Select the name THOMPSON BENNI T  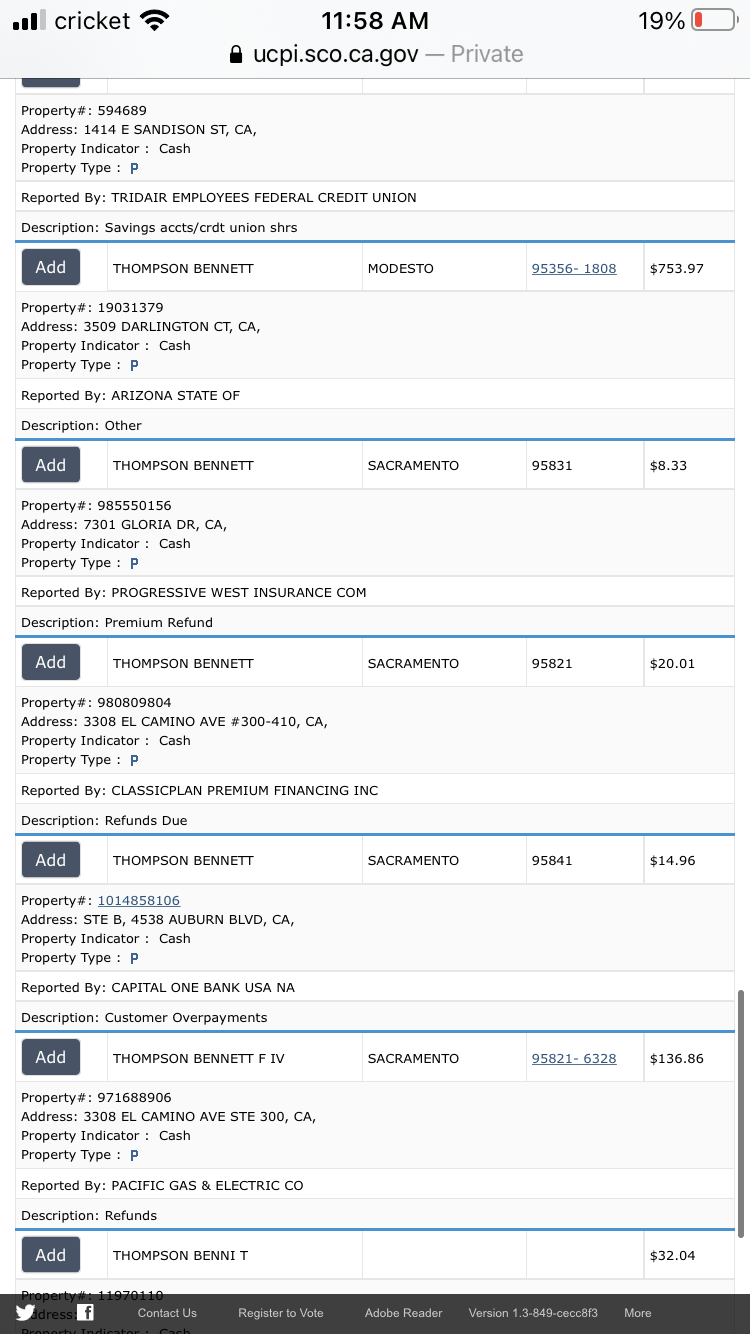point(180,1255)
